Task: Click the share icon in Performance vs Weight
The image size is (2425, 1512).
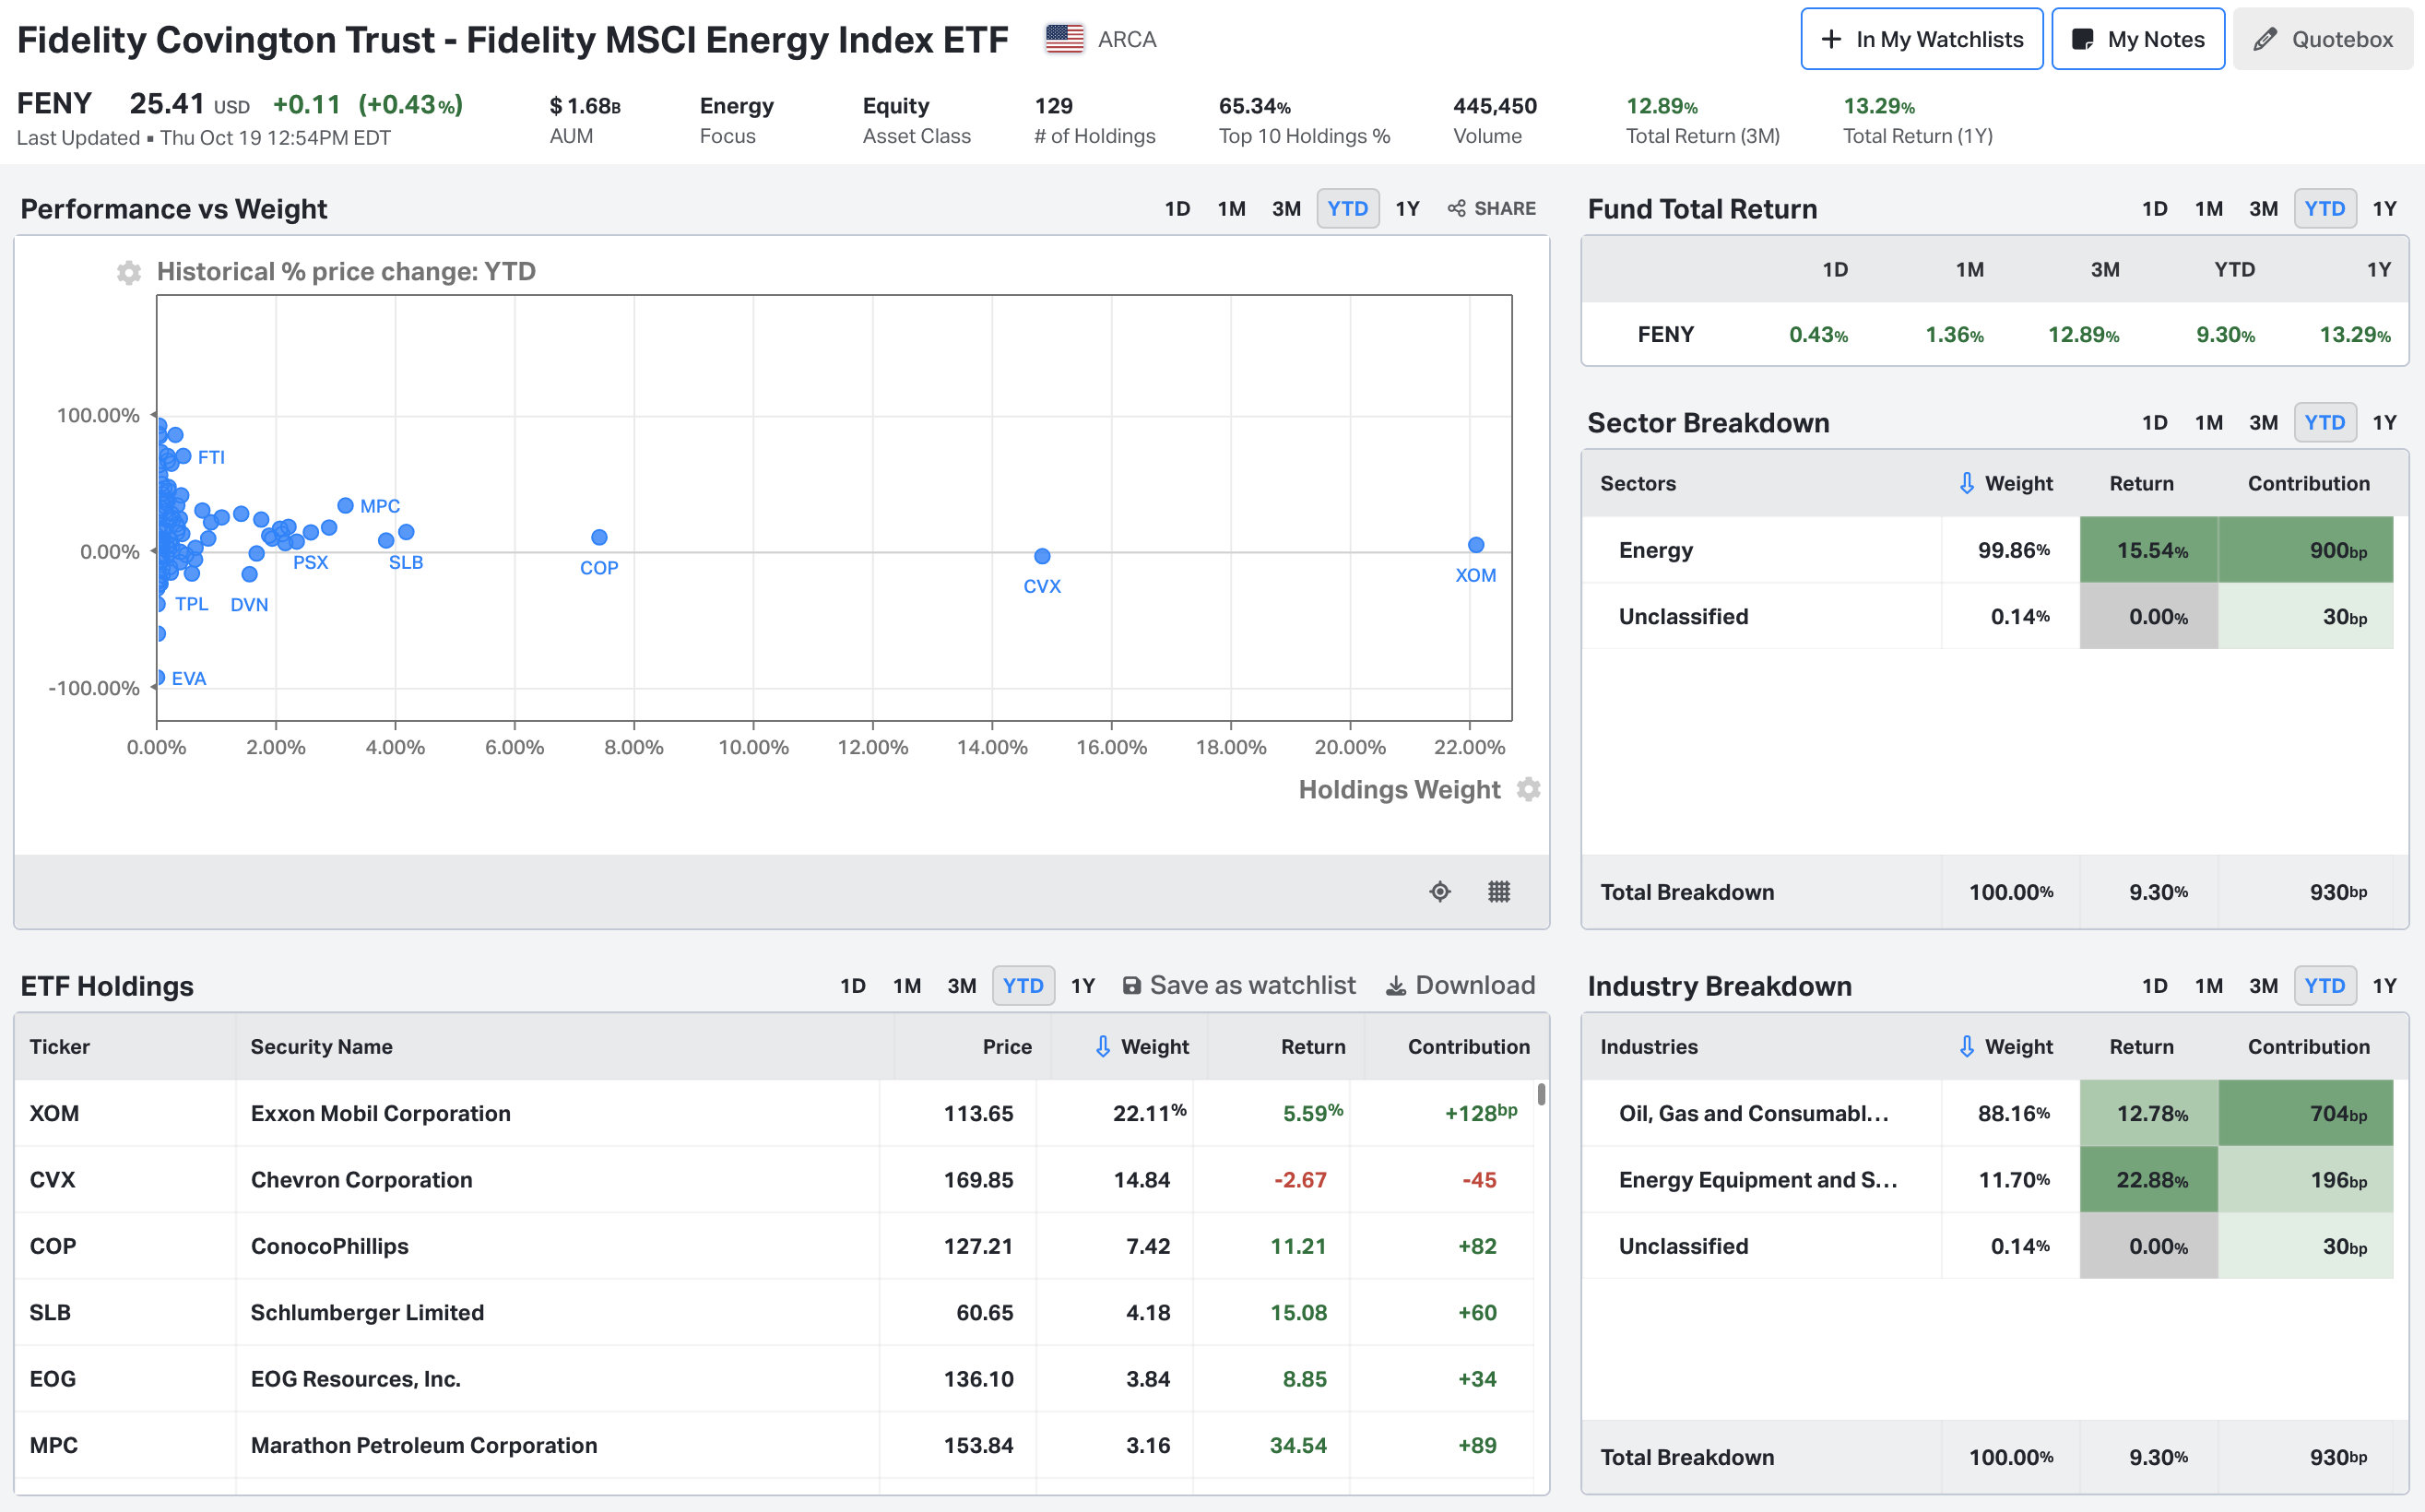Action: tap(1457, 208)
